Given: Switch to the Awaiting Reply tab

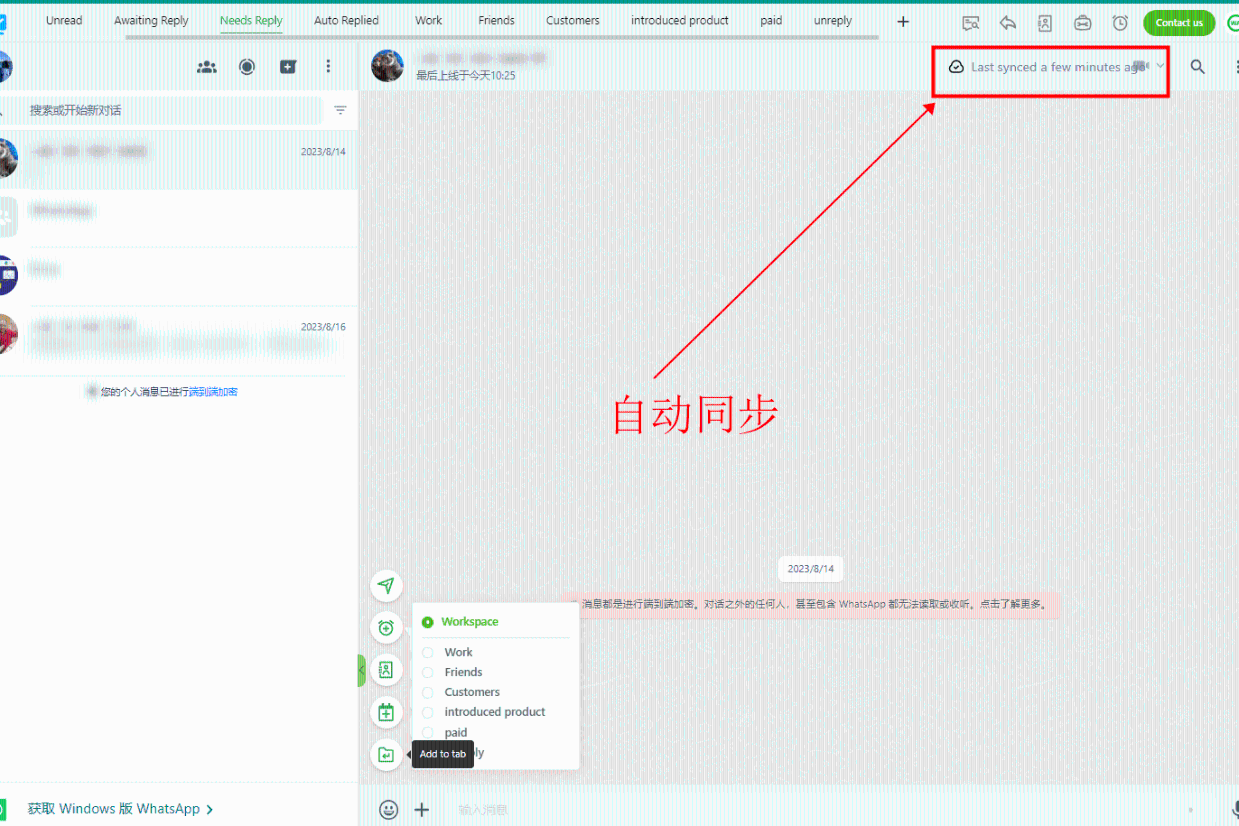Looking at the screenshot, I should [x=151, y=20].
